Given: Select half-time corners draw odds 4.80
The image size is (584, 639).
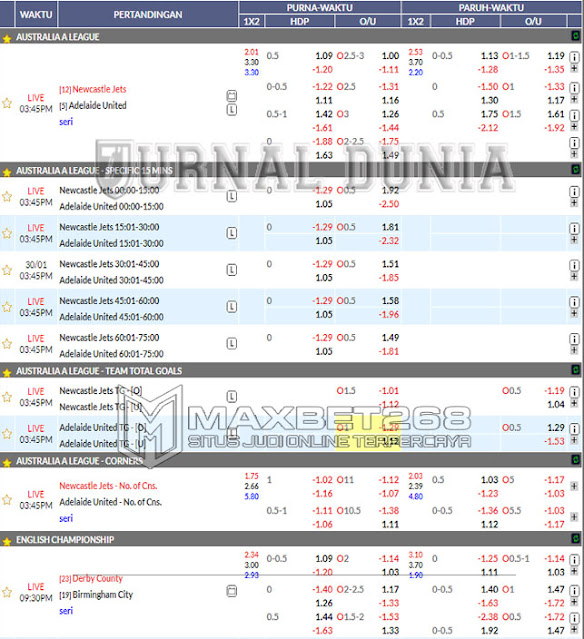Looking at the screenshot, I should point(416,496).
